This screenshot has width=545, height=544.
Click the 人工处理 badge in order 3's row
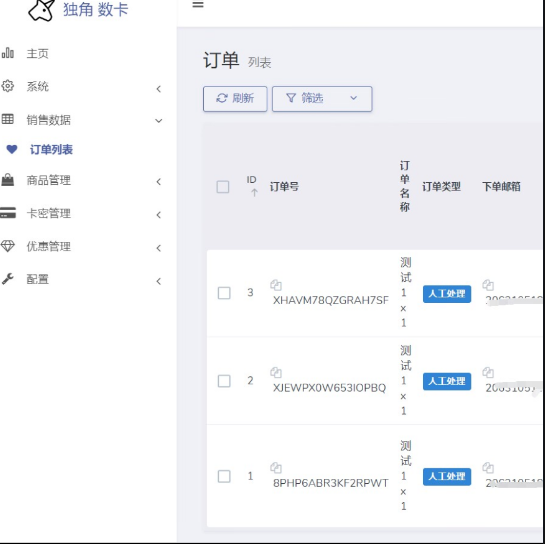pyautogui.click(x=447, y=294)
